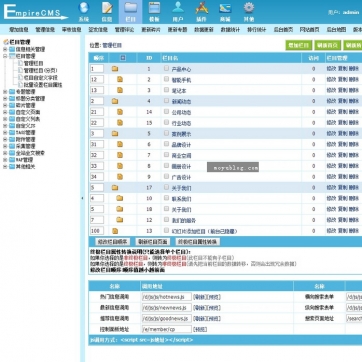Expand the 附件管理 tree node
Viewport: 362px width, 362px height.
click(x=5, y=140)
